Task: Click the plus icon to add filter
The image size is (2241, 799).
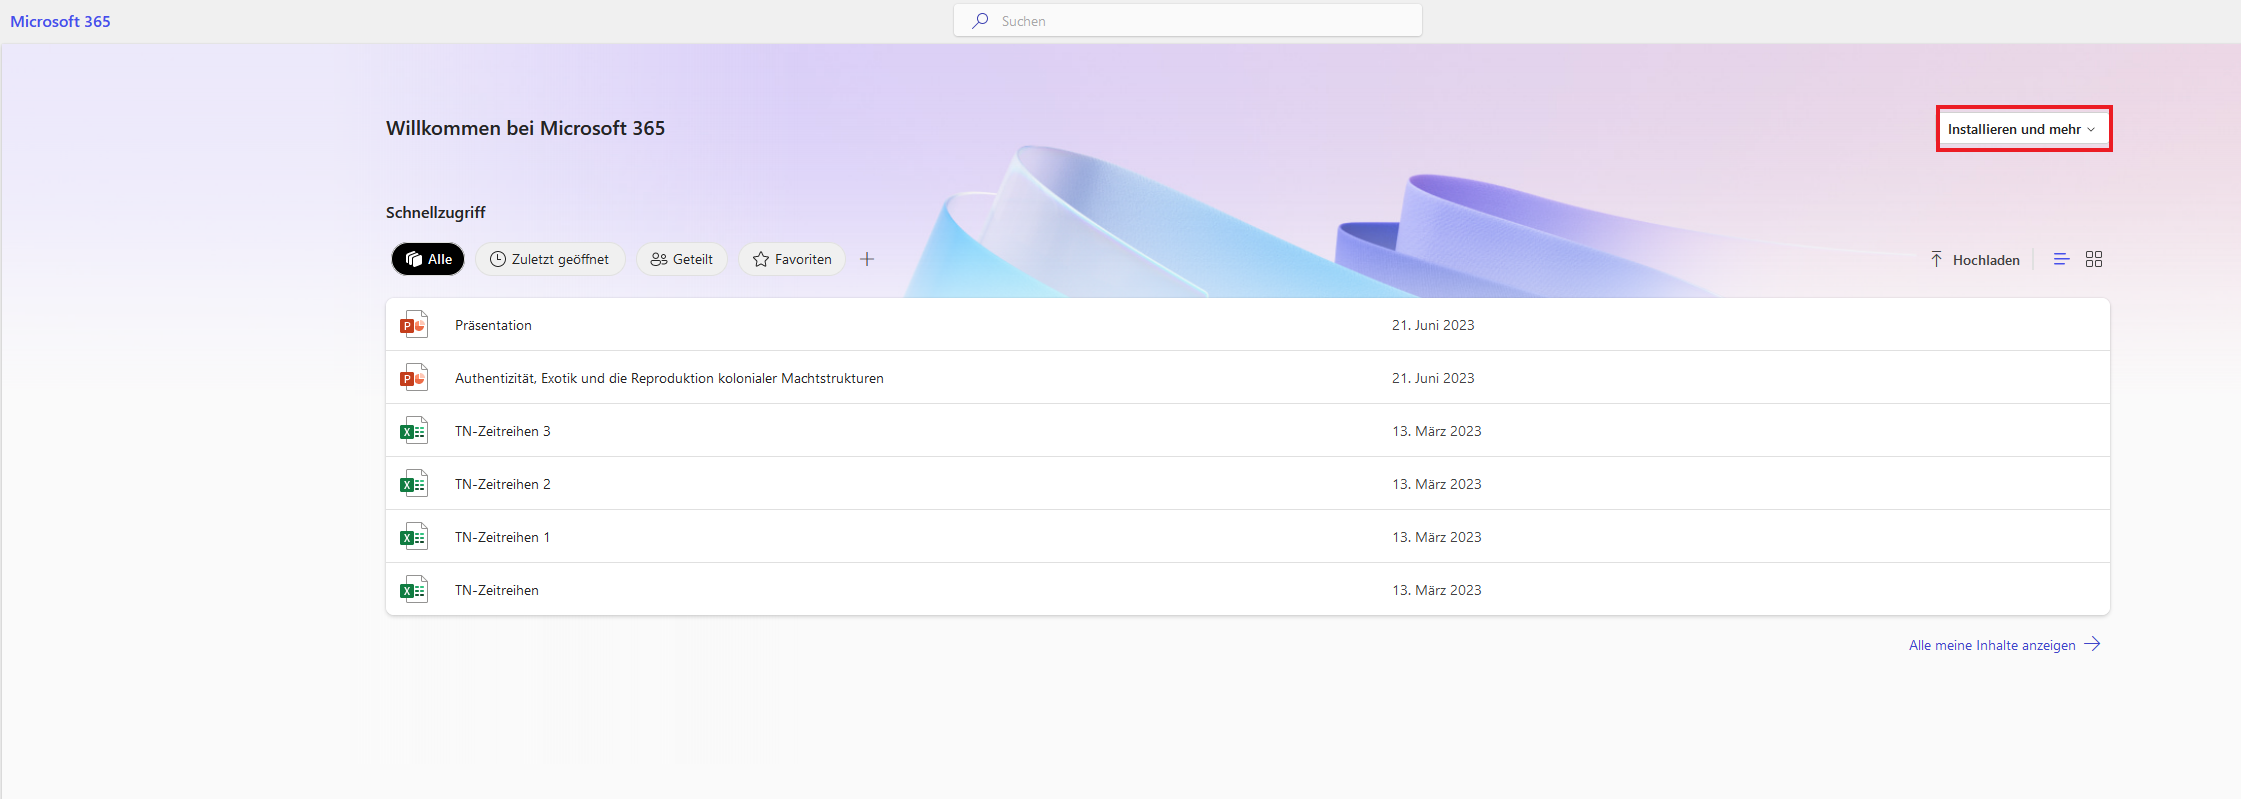Action: click(x=867, y=259)
